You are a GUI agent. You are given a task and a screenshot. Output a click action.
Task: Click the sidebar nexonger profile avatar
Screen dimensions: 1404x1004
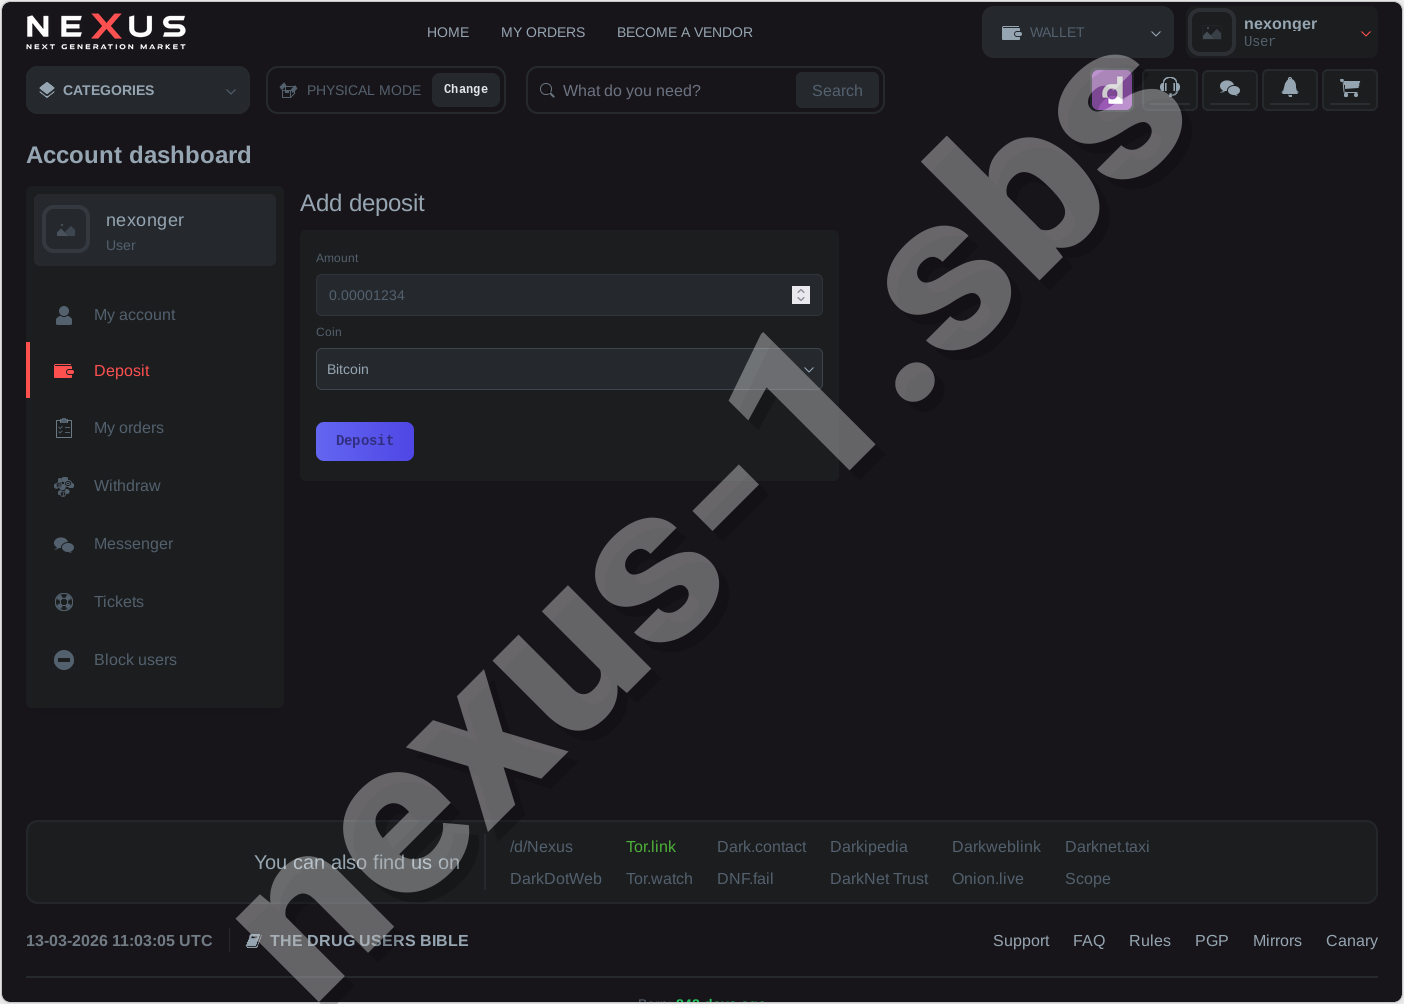click(66, 230)
